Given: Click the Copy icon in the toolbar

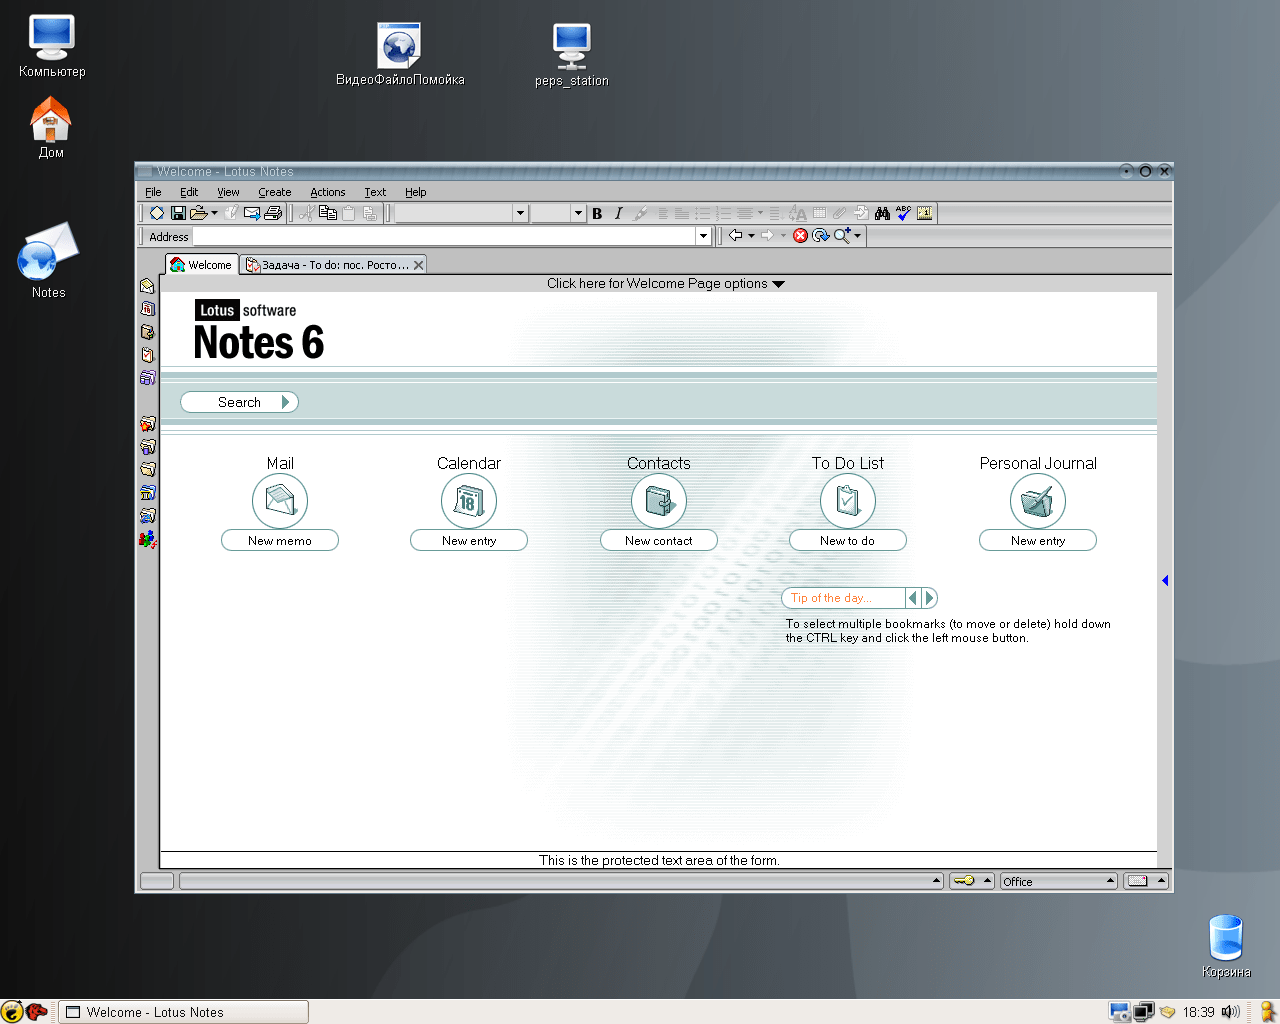Looking at the screenshot, I should (x=327, y=213).
